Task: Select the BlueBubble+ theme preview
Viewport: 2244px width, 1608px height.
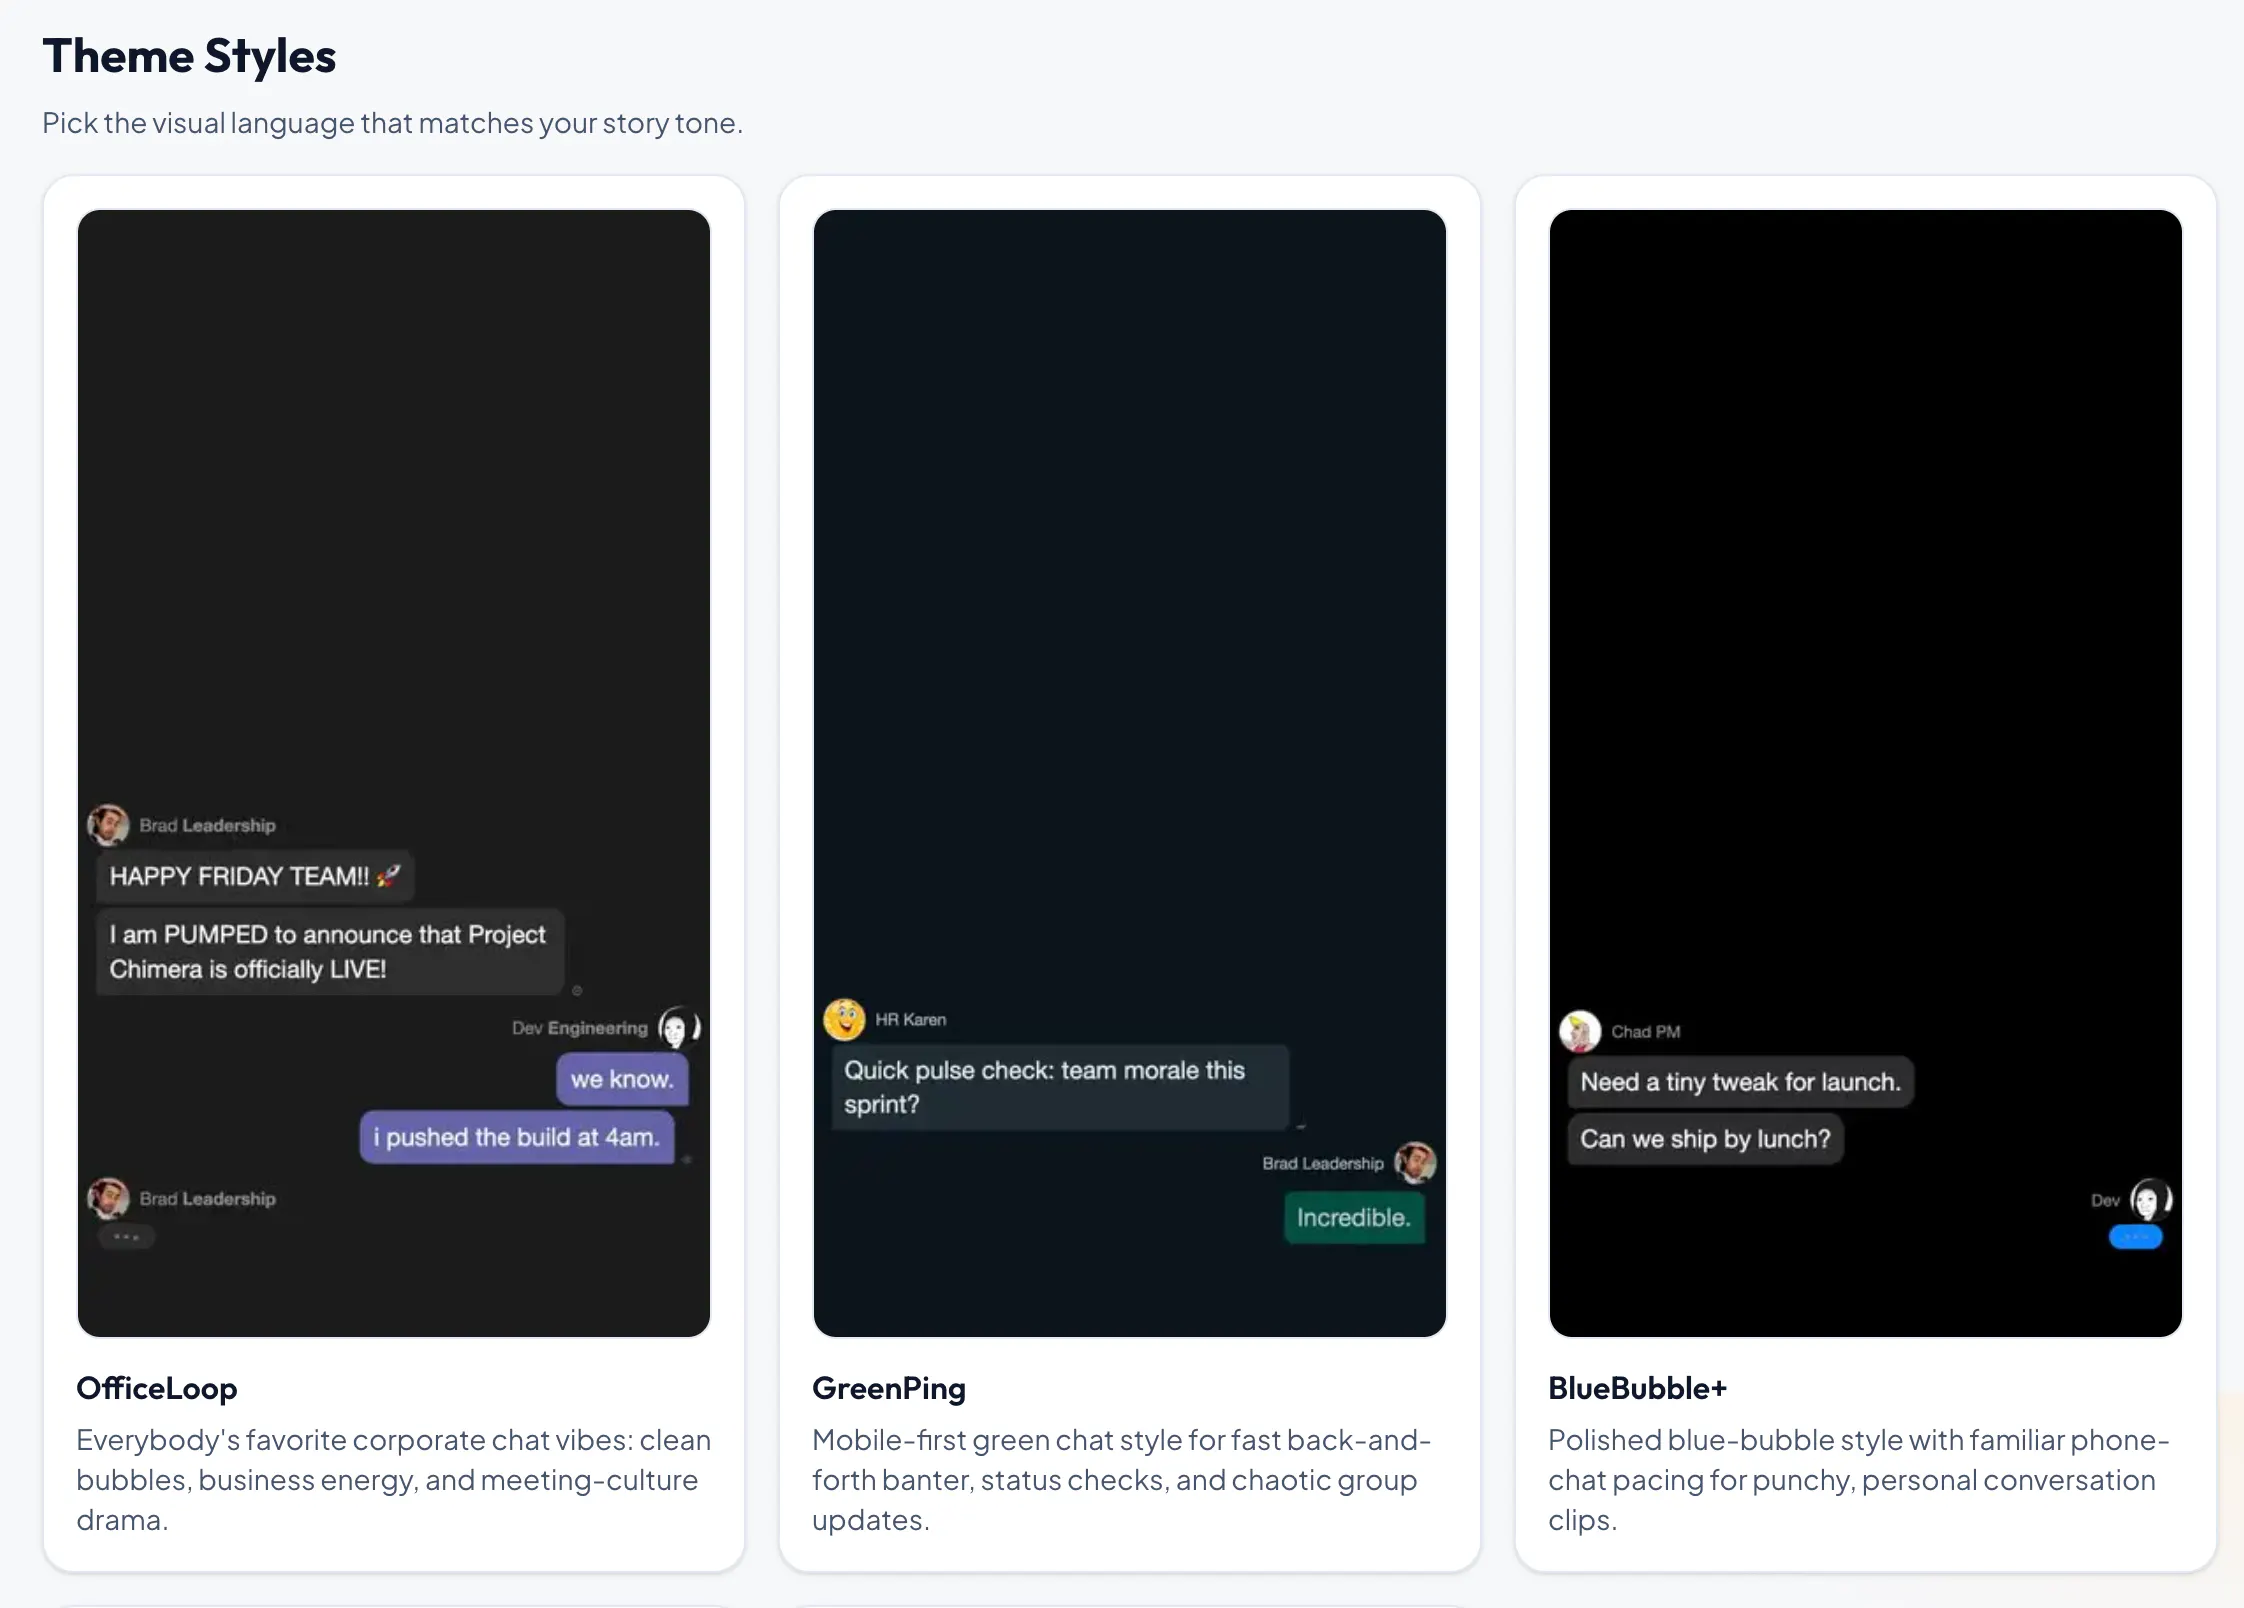Action: tap(1866, 773)
